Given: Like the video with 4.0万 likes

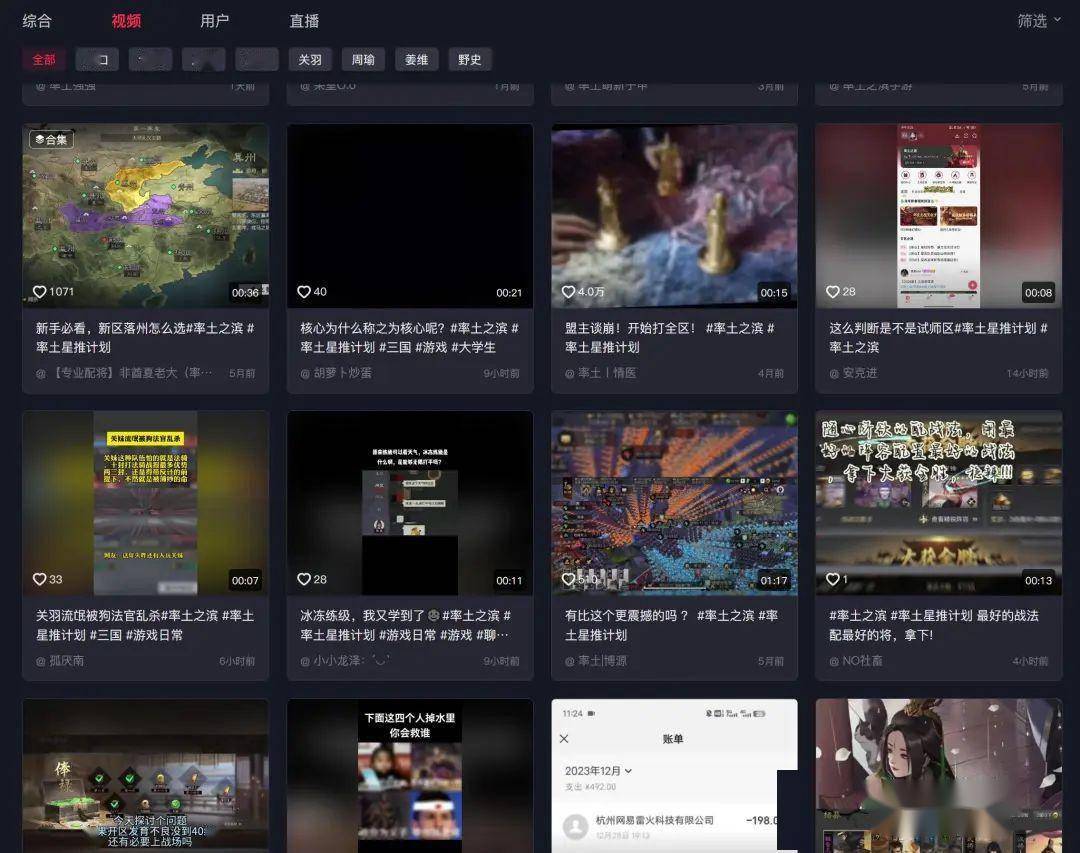Looking at the screenshot, I should point(568,292).
